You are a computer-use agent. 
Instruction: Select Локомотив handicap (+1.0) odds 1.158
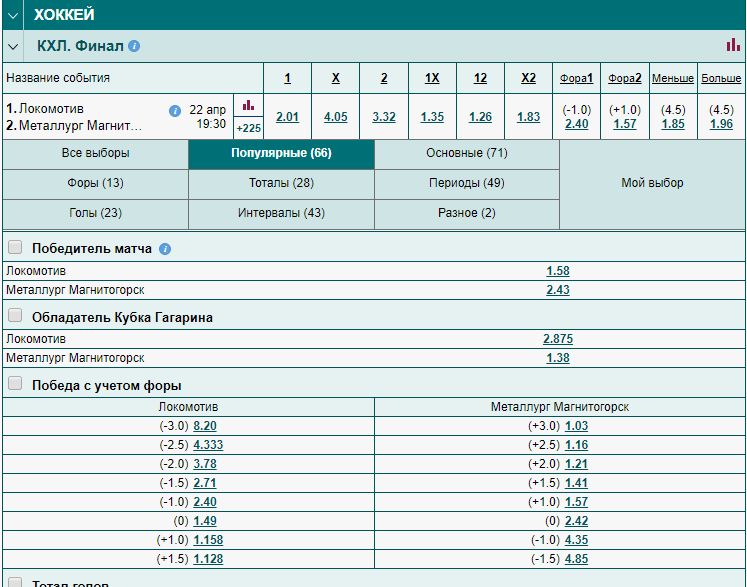[208, 540]
